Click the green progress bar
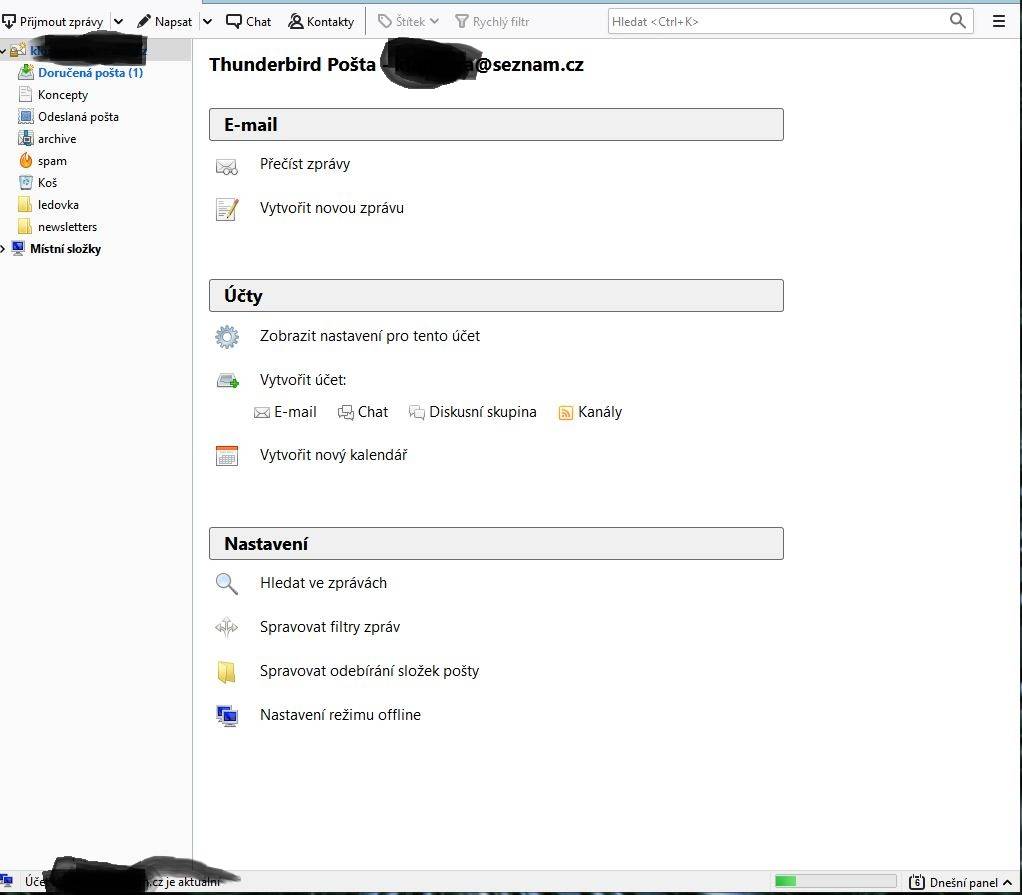Screen dimensions: 1022x895 (x=834, y=881)
